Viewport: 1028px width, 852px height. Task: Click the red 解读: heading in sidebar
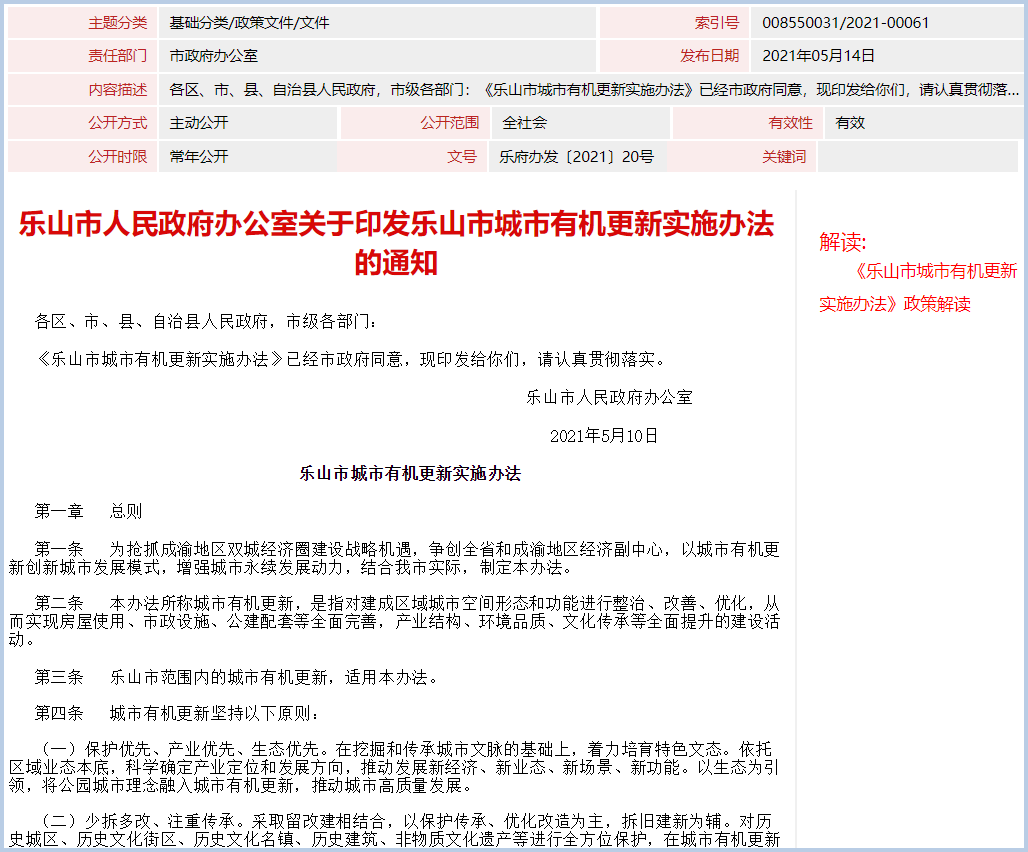(843, 242)
